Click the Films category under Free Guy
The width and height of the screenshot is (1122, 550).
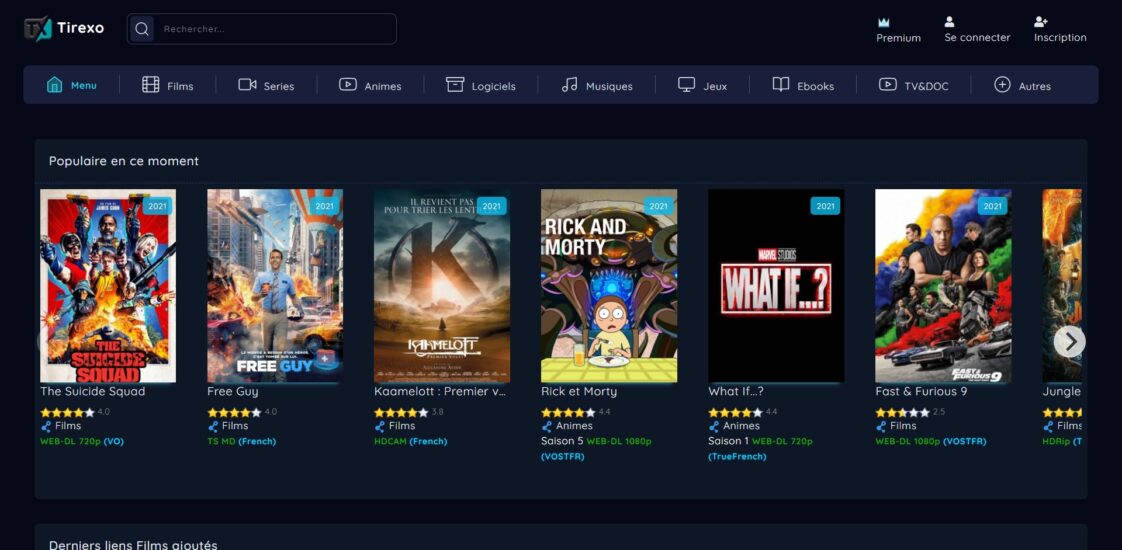pos(234,426)
